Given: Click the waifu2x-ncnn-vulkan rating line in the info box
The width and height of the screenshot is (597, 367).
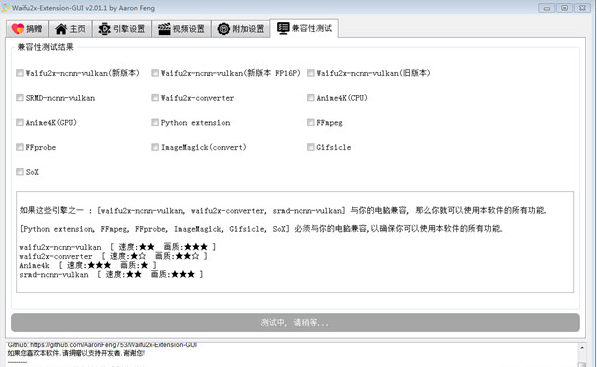Looking at the screenshot, I should 118,247.
